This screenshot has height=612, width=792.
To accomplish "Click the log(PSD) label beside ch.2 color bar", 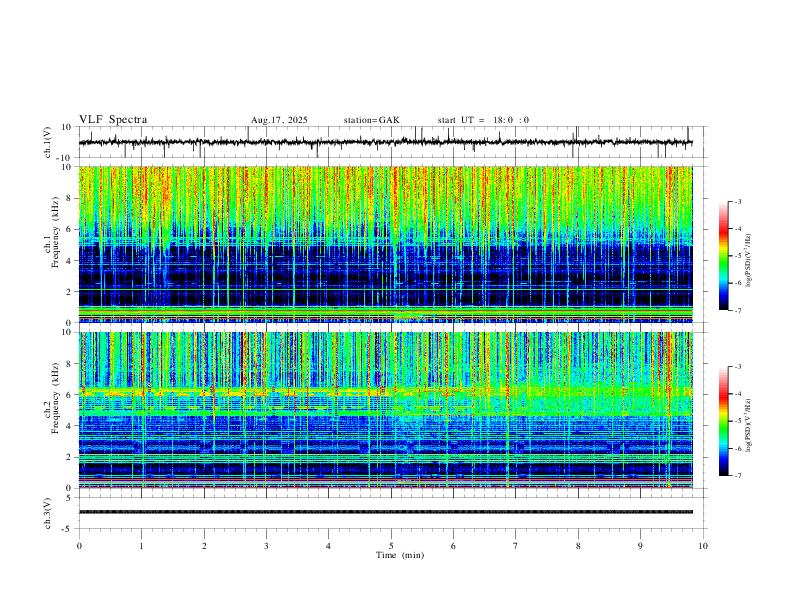I will pos(749,425).
